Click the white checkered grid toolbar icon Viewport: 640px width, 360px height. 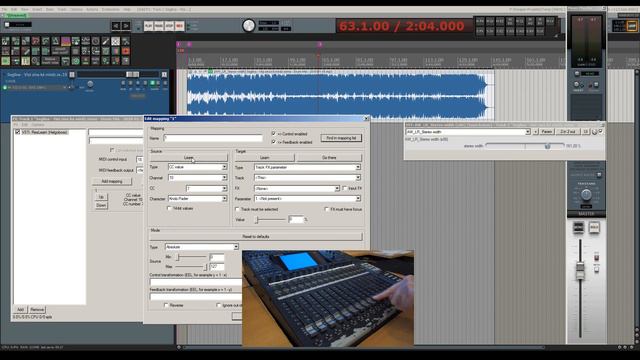click(x=116, y=41)
